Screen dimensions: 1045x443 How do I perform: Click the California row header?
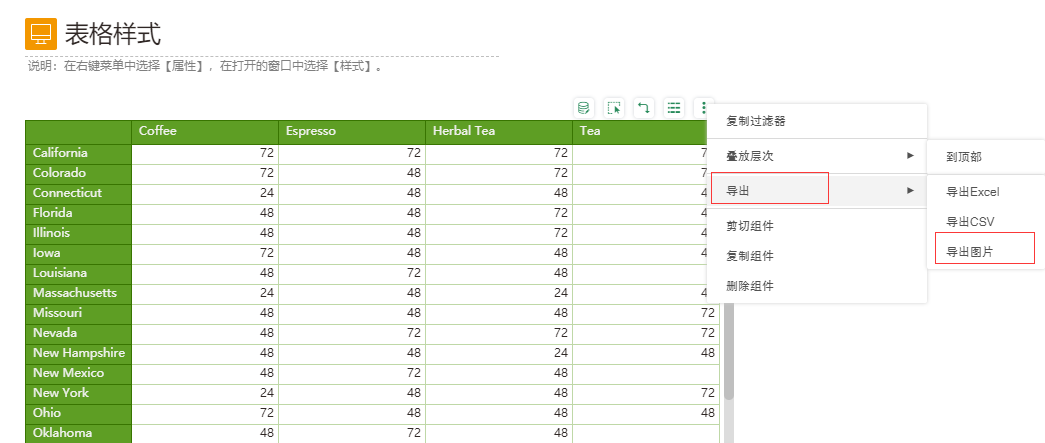pos(60,153)
